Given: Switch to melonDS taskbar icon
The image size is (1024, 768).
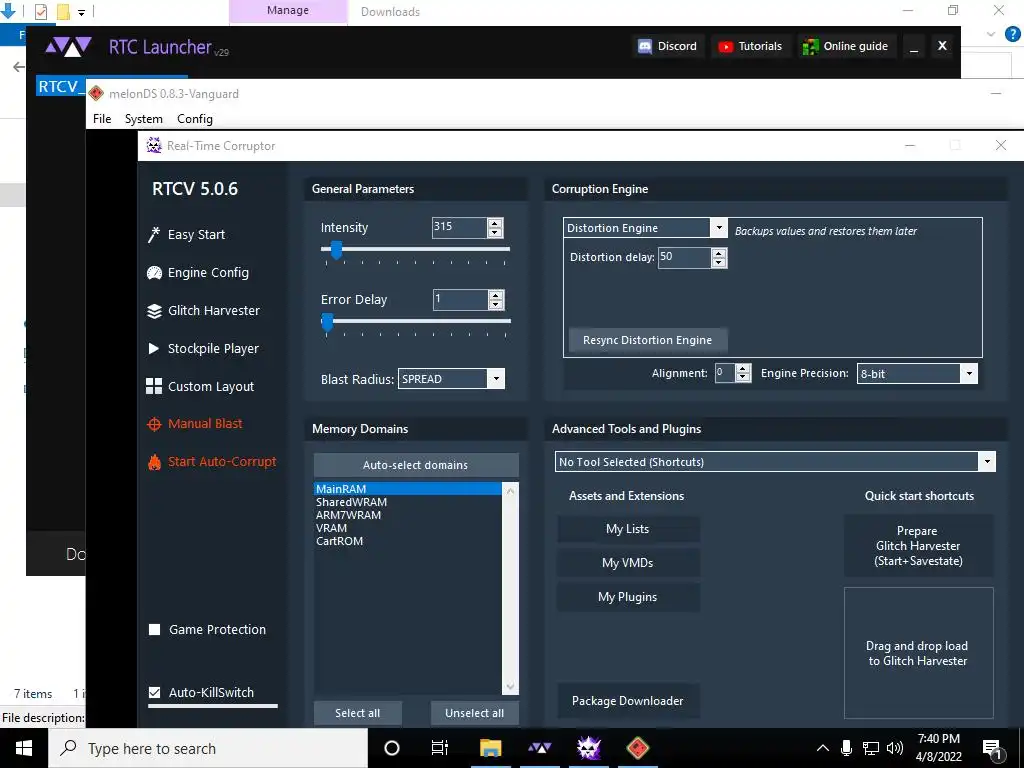Looking at the screenshot, I should point(638,748).
